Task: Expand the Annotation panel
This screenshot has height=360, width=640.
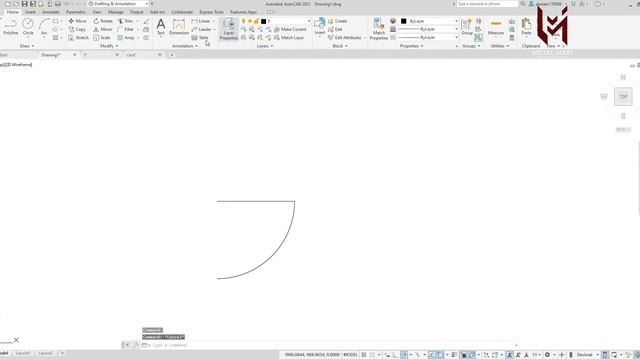Action: 185,46
